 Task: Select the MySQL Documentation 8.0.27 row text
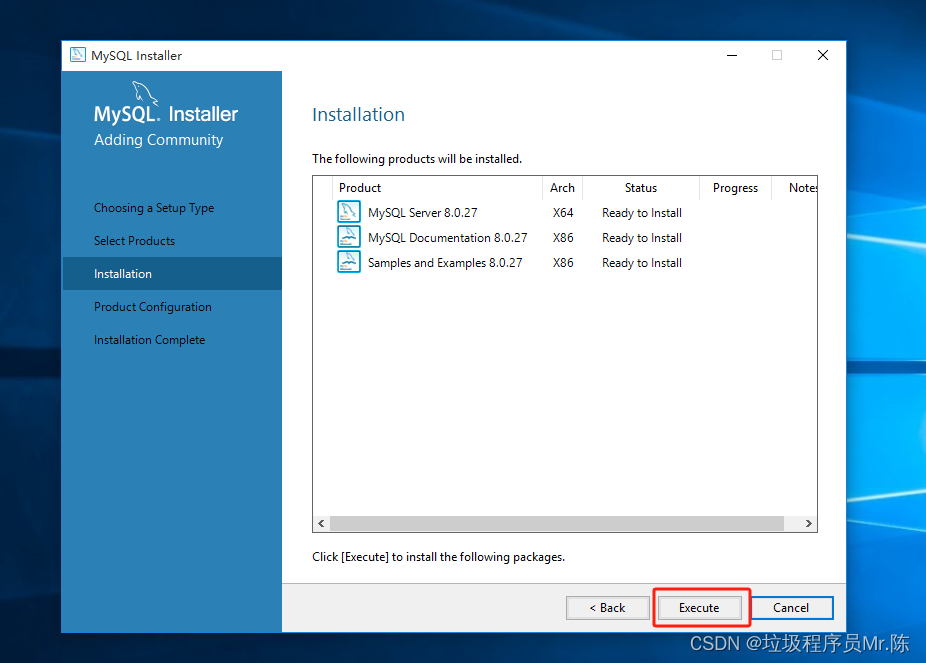[448, 237]
